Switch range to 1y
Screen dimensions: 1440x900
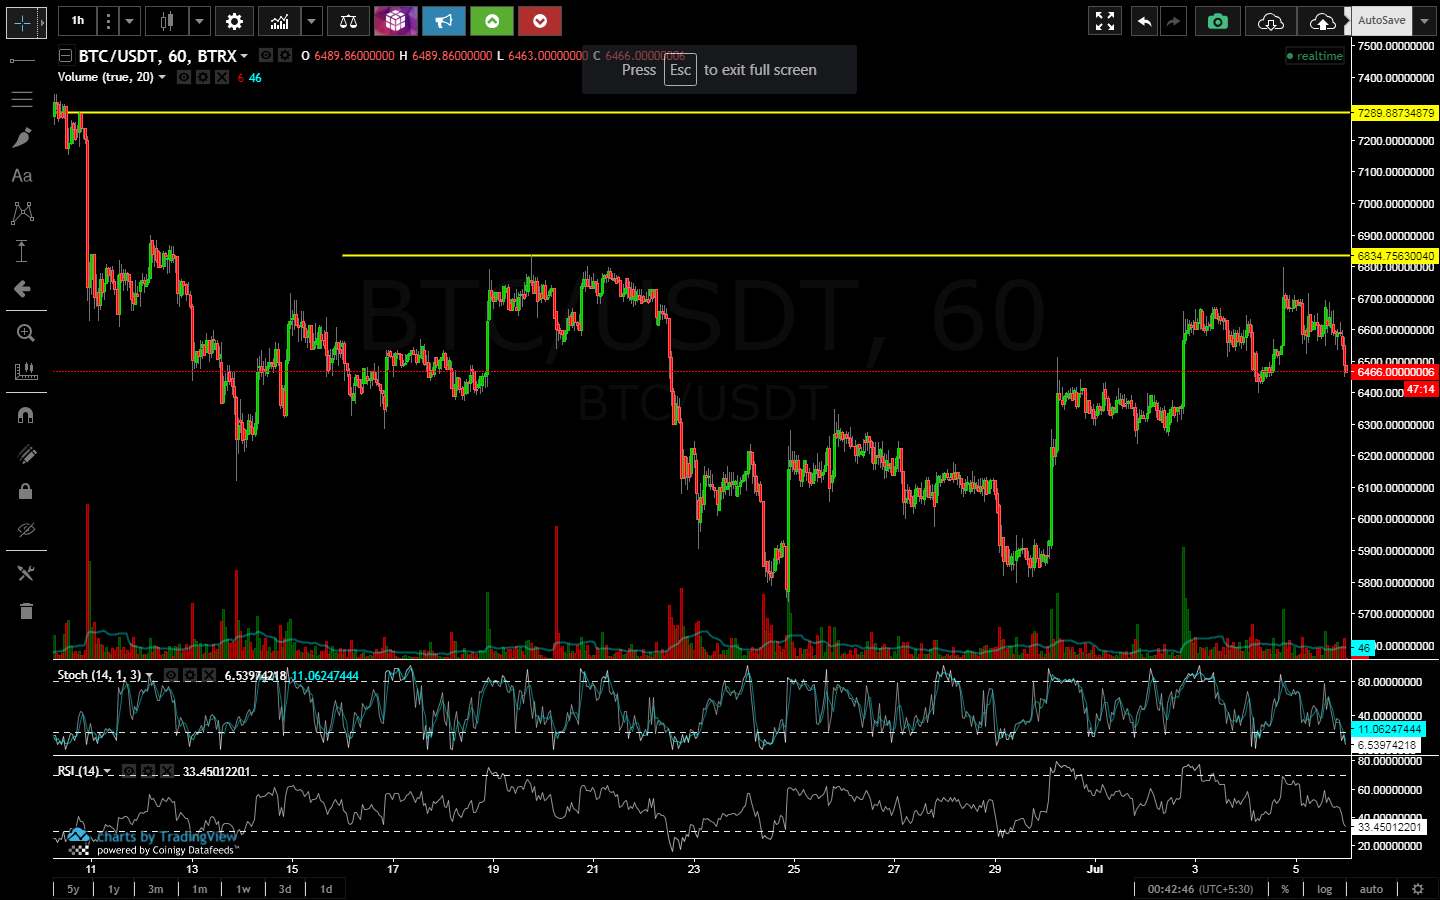pyautogui.click(x=114, y=889)
